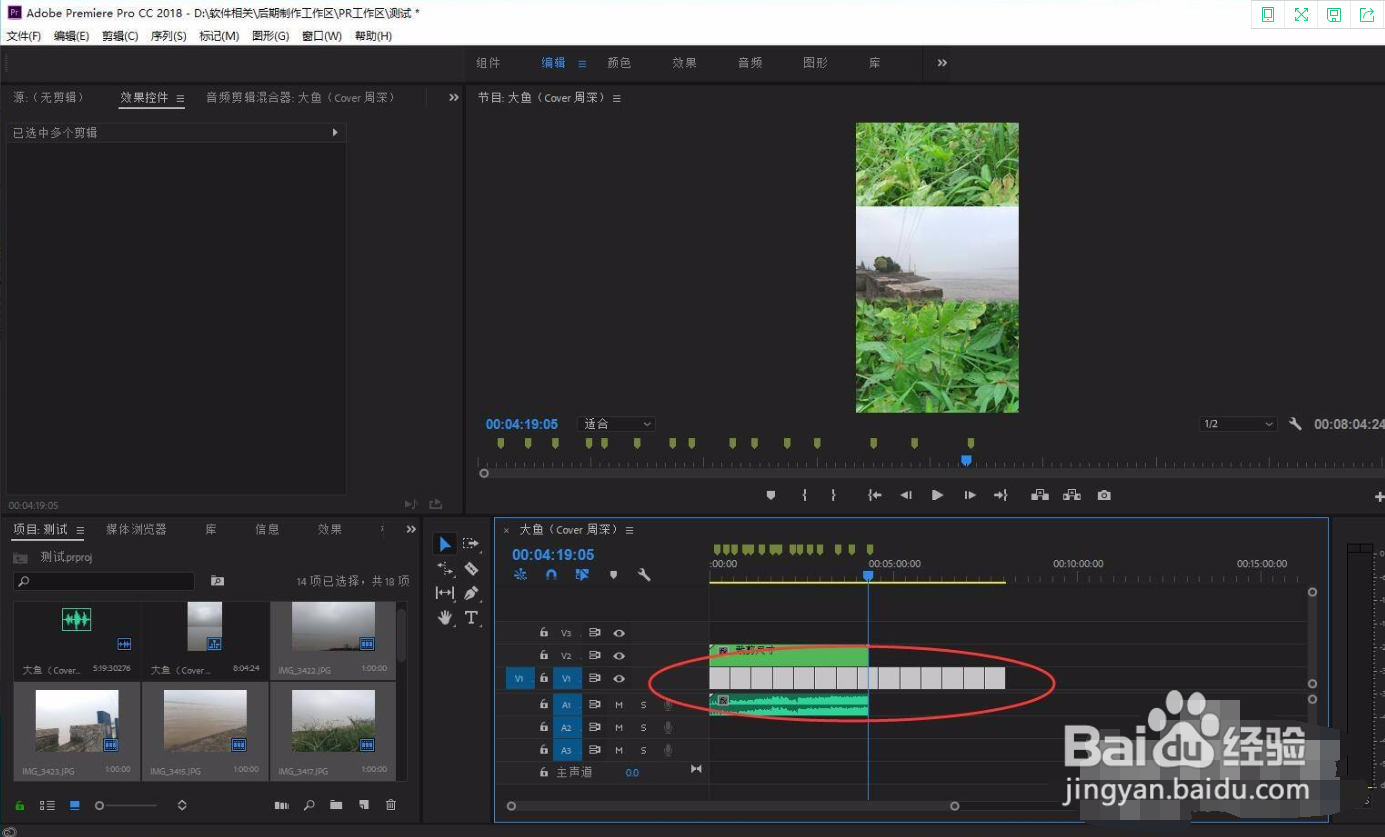
Task: Expand source panel group overflow chevrons
Action: (454, 97)
